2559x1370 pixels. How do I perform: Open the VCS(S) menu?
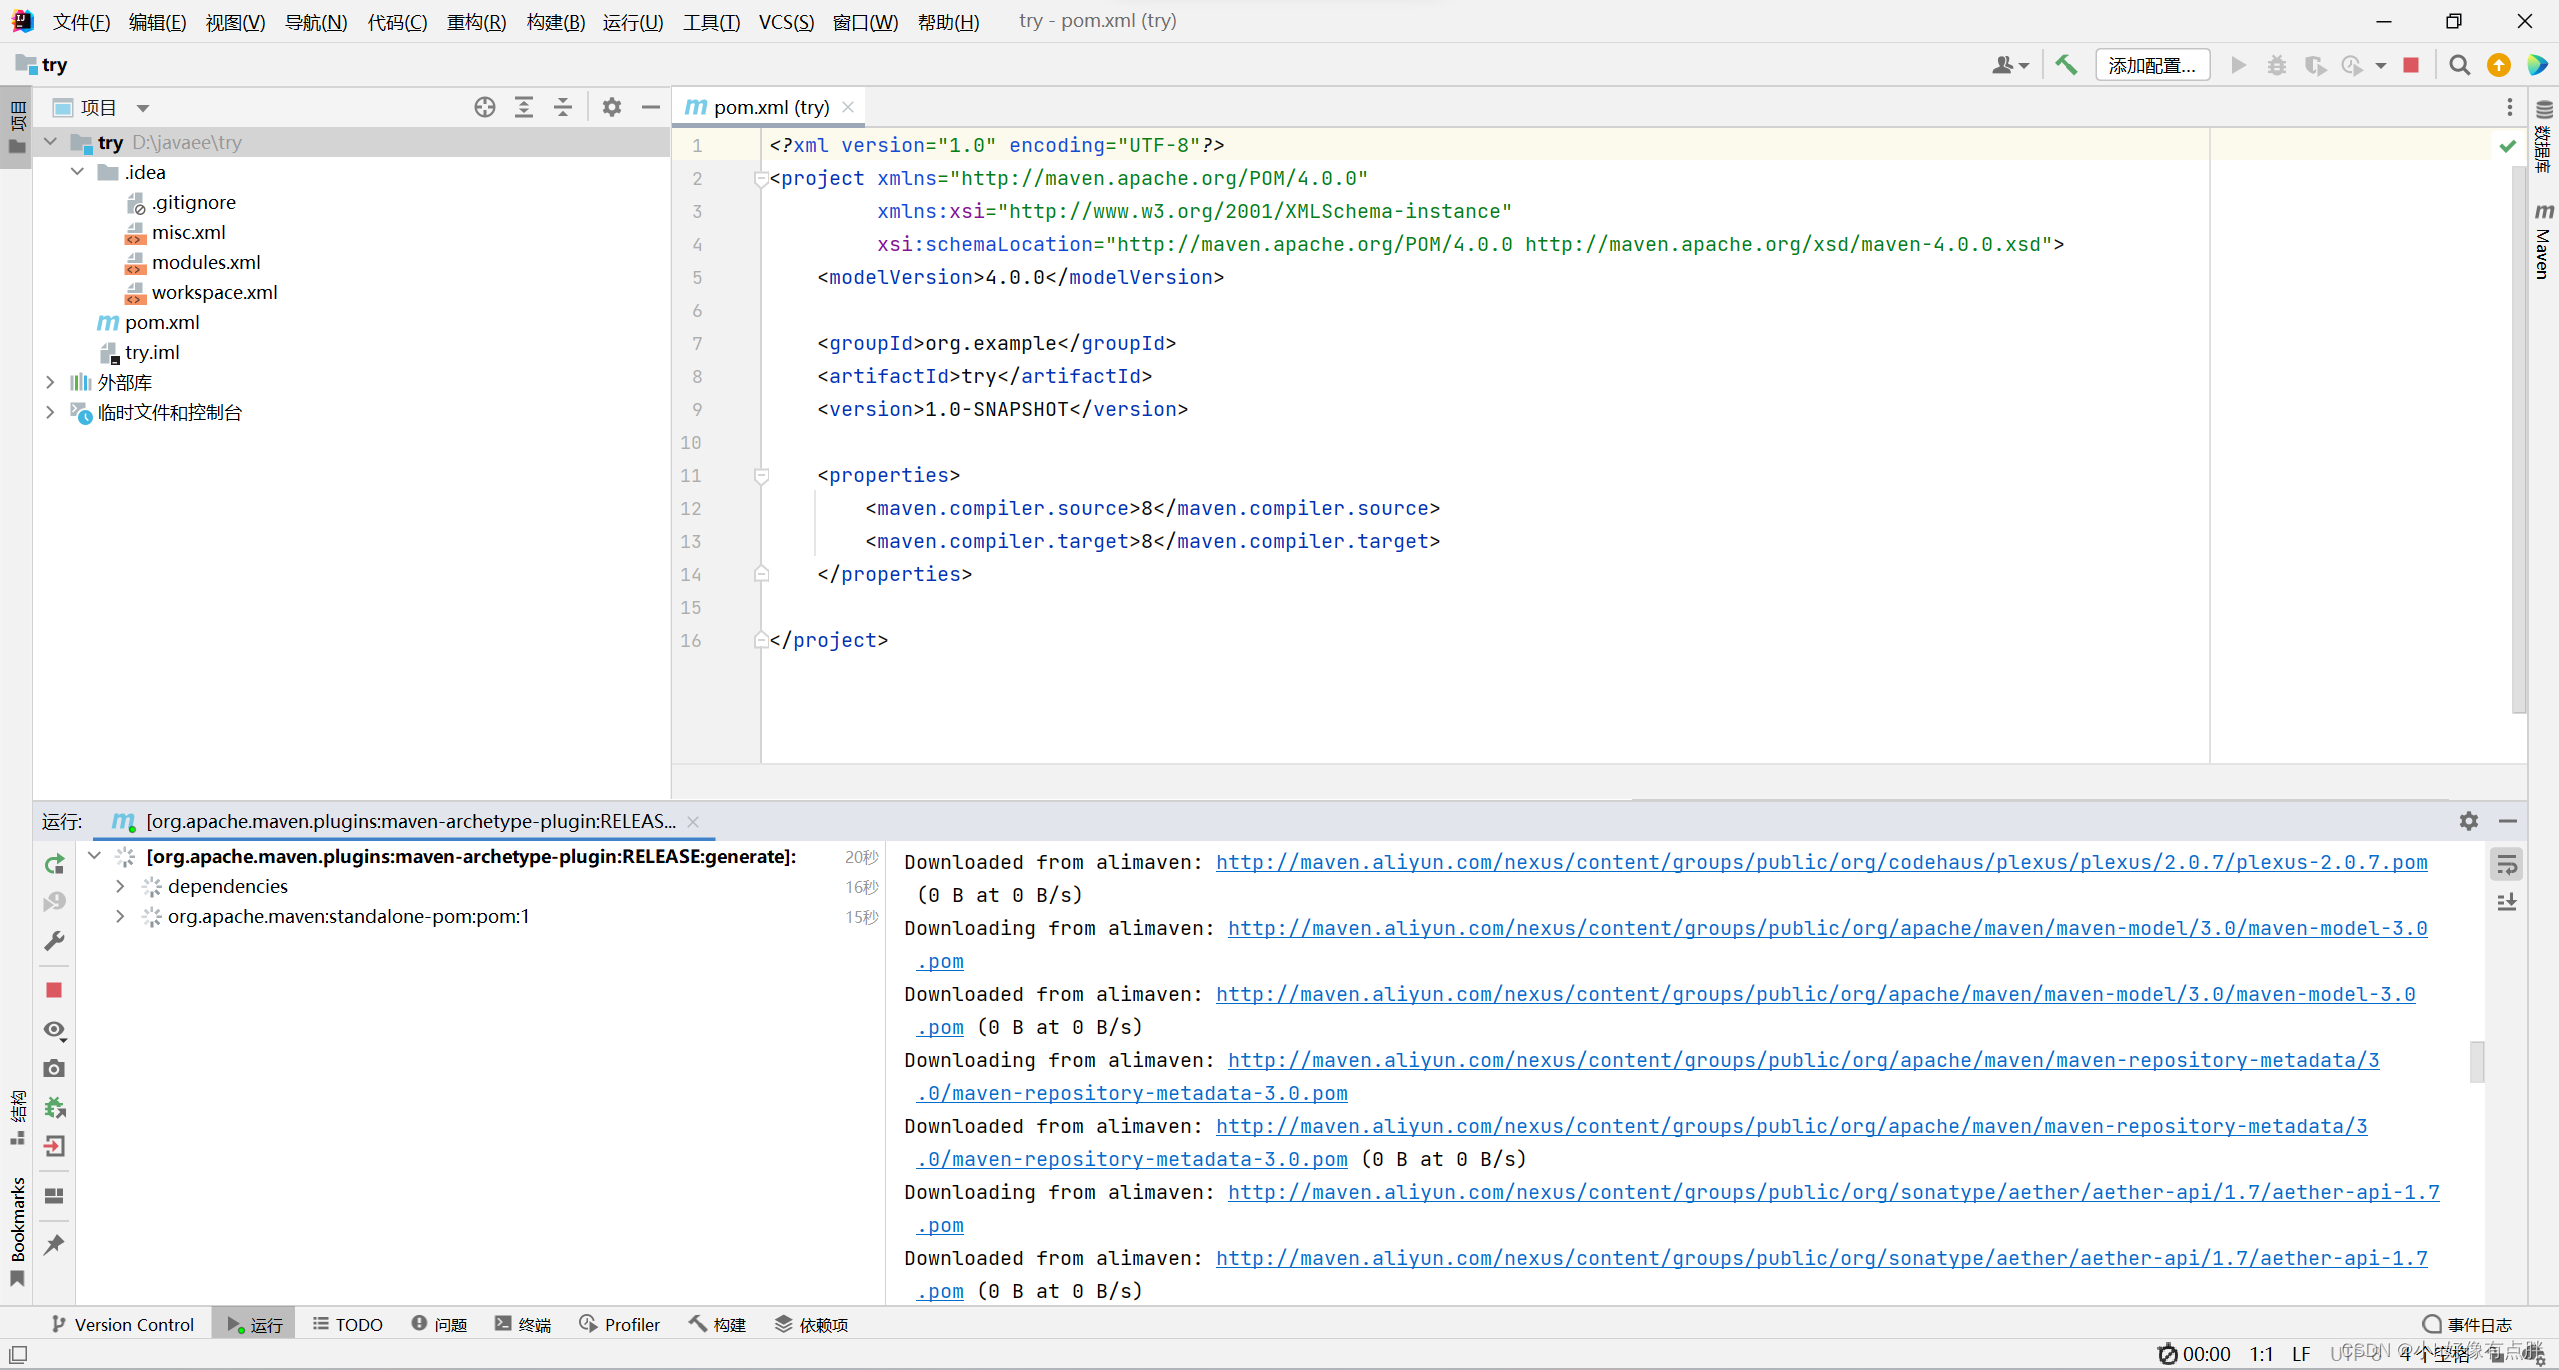tap(786, 21)
